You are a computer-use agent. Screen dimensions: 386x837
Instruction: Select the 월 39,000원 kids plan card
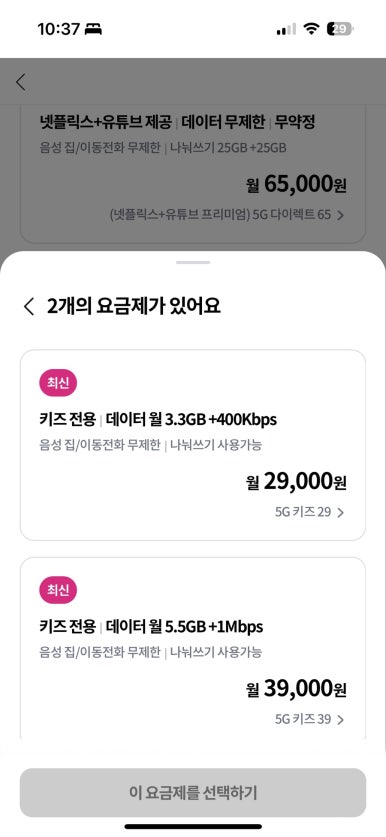coord(193,649)
